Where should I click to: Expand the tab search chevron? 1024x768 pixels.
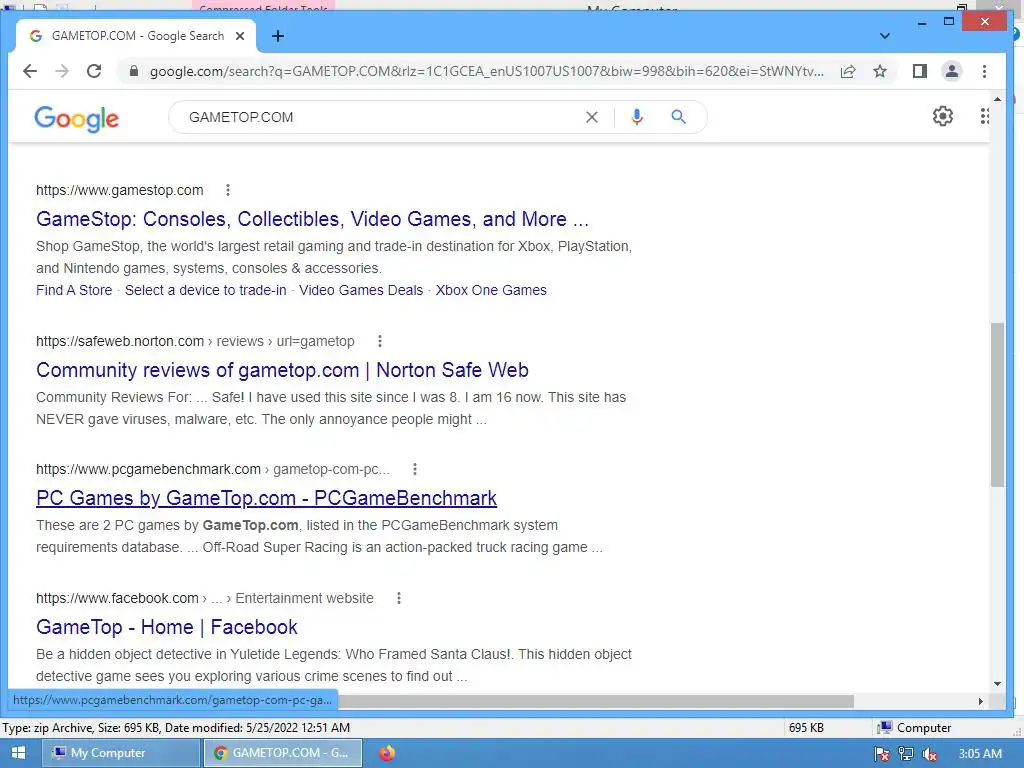pyautogui.click(x=885, y=36)
